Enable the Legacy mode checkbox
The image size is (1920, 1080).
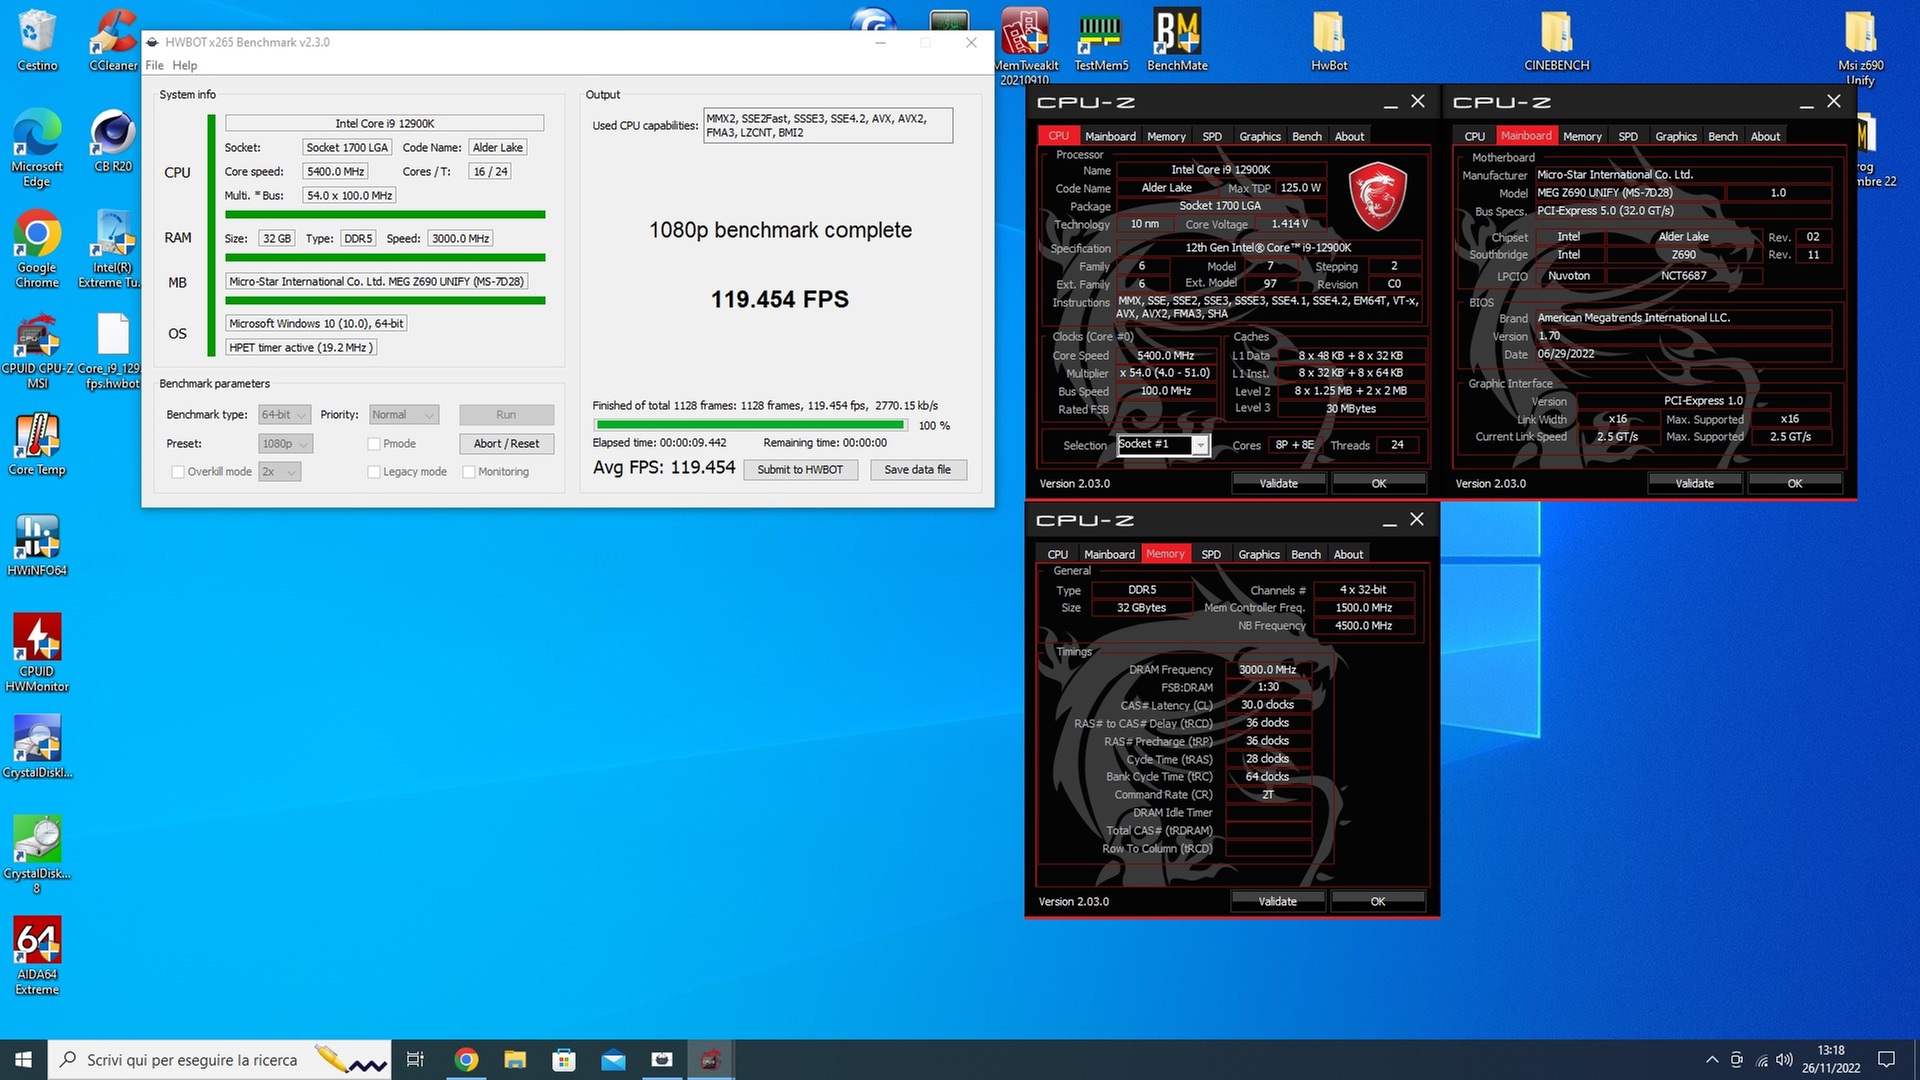pyautogui.click(x=374, y=472)
